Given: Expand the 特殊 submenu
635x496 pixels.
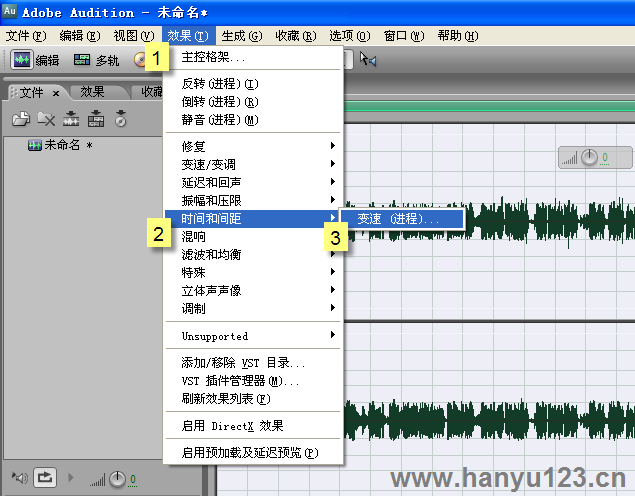Looking at the screenshot, I should (x=254, y=272).
